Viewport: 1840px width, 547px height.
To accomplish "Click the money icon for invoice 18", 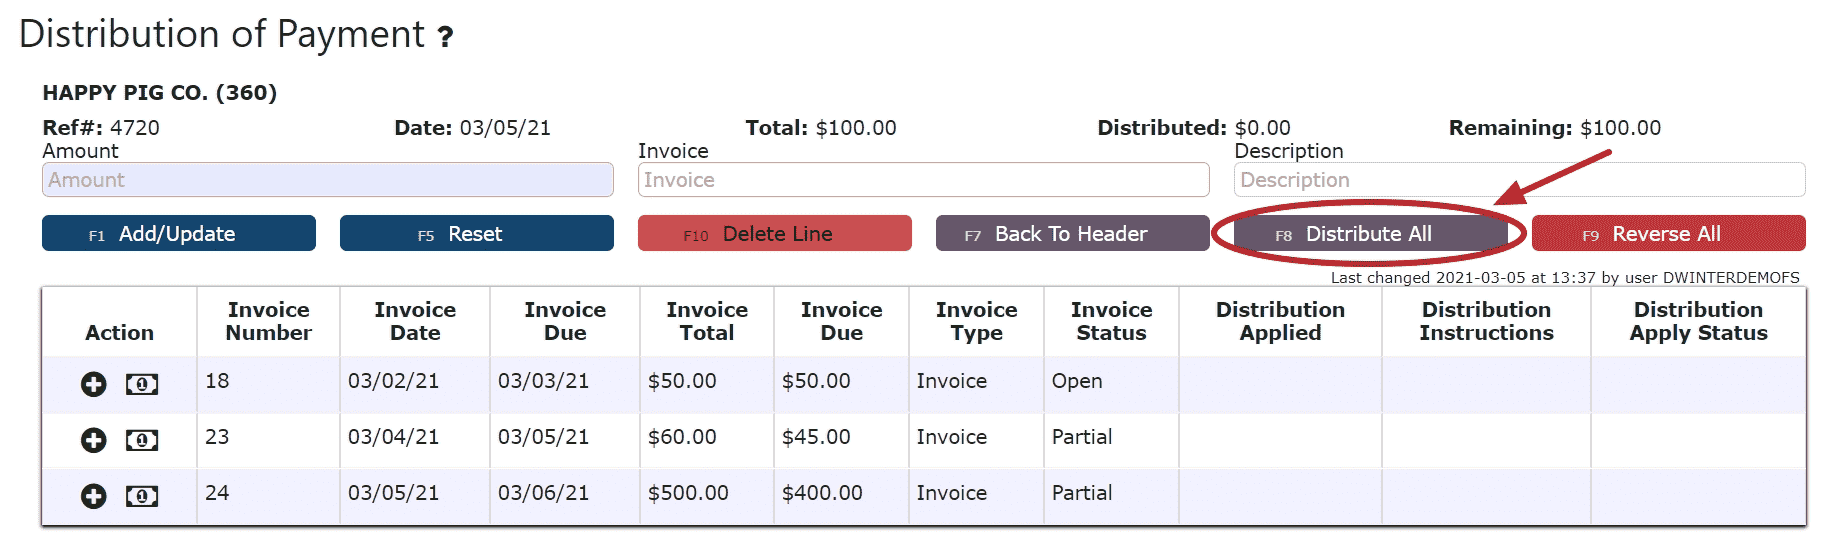I will click(142, 384).
